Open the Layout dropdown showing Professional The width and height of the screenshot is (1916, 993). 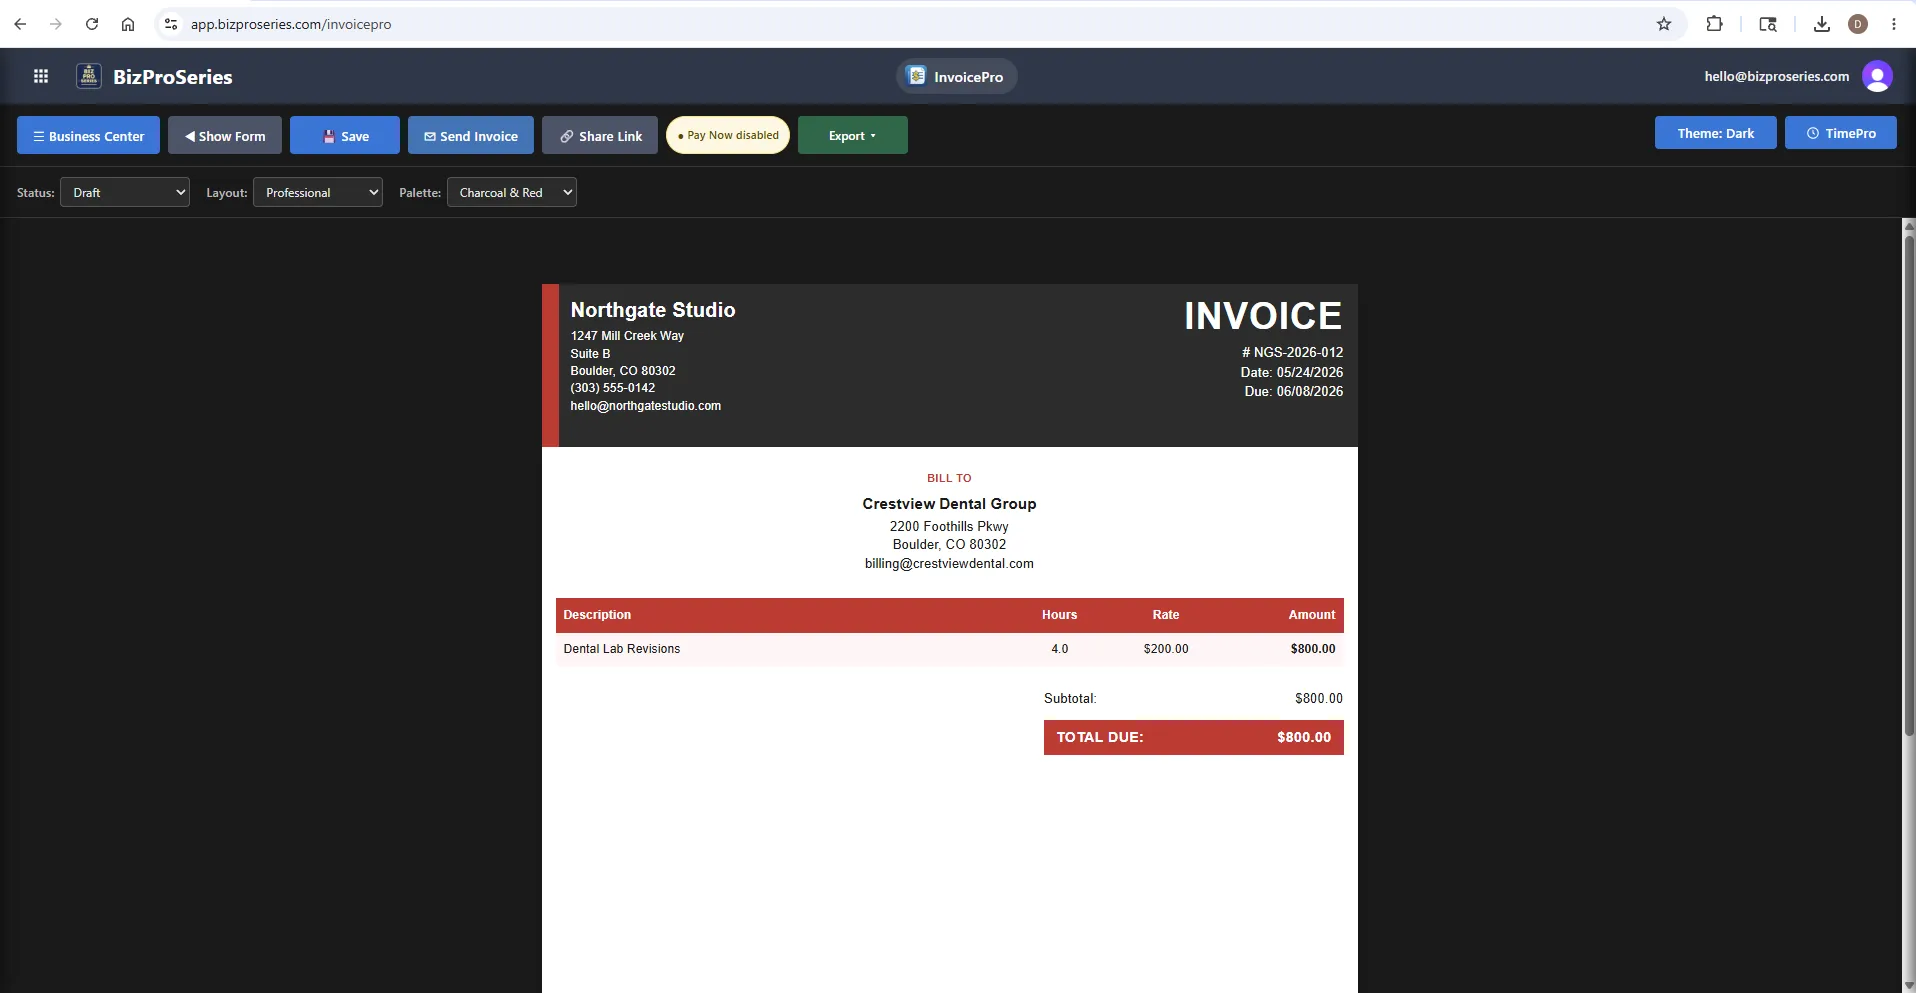pyautogui.click(x=318, y=192)
